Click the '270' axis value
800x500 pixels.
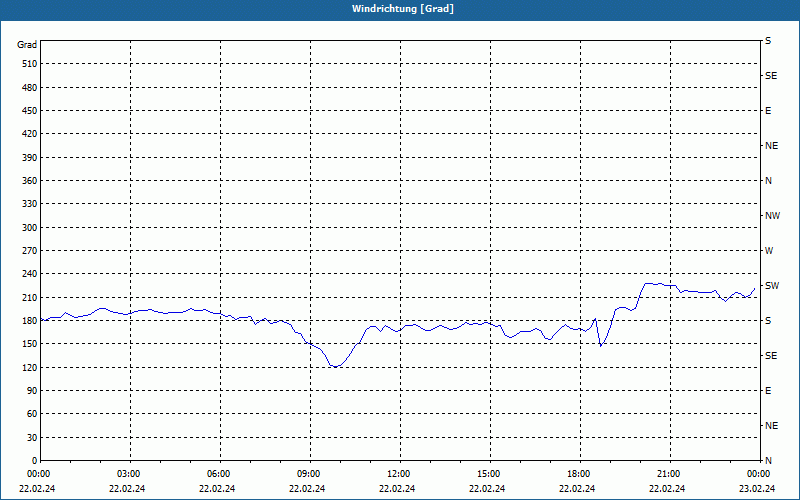click(31, 251)
